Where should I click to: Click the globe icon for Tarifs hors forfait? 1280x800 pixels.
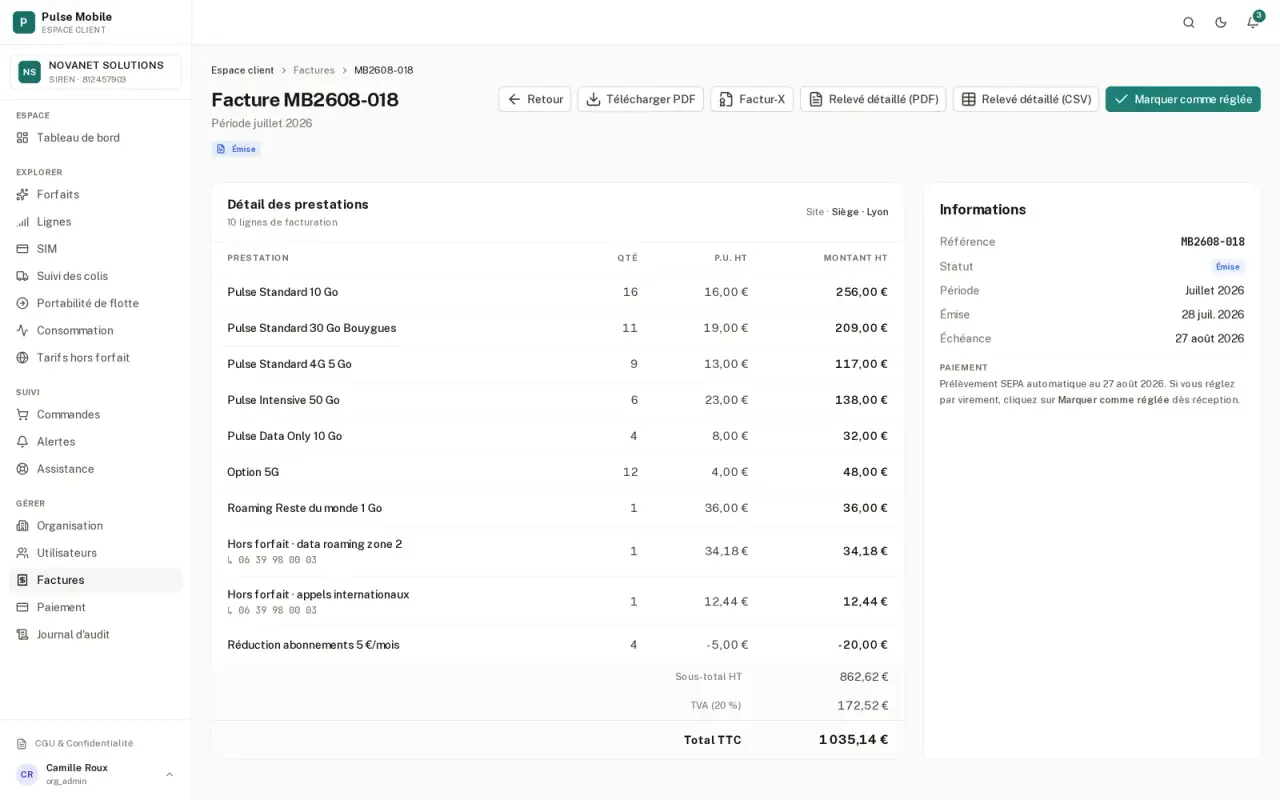click(23, 357)
